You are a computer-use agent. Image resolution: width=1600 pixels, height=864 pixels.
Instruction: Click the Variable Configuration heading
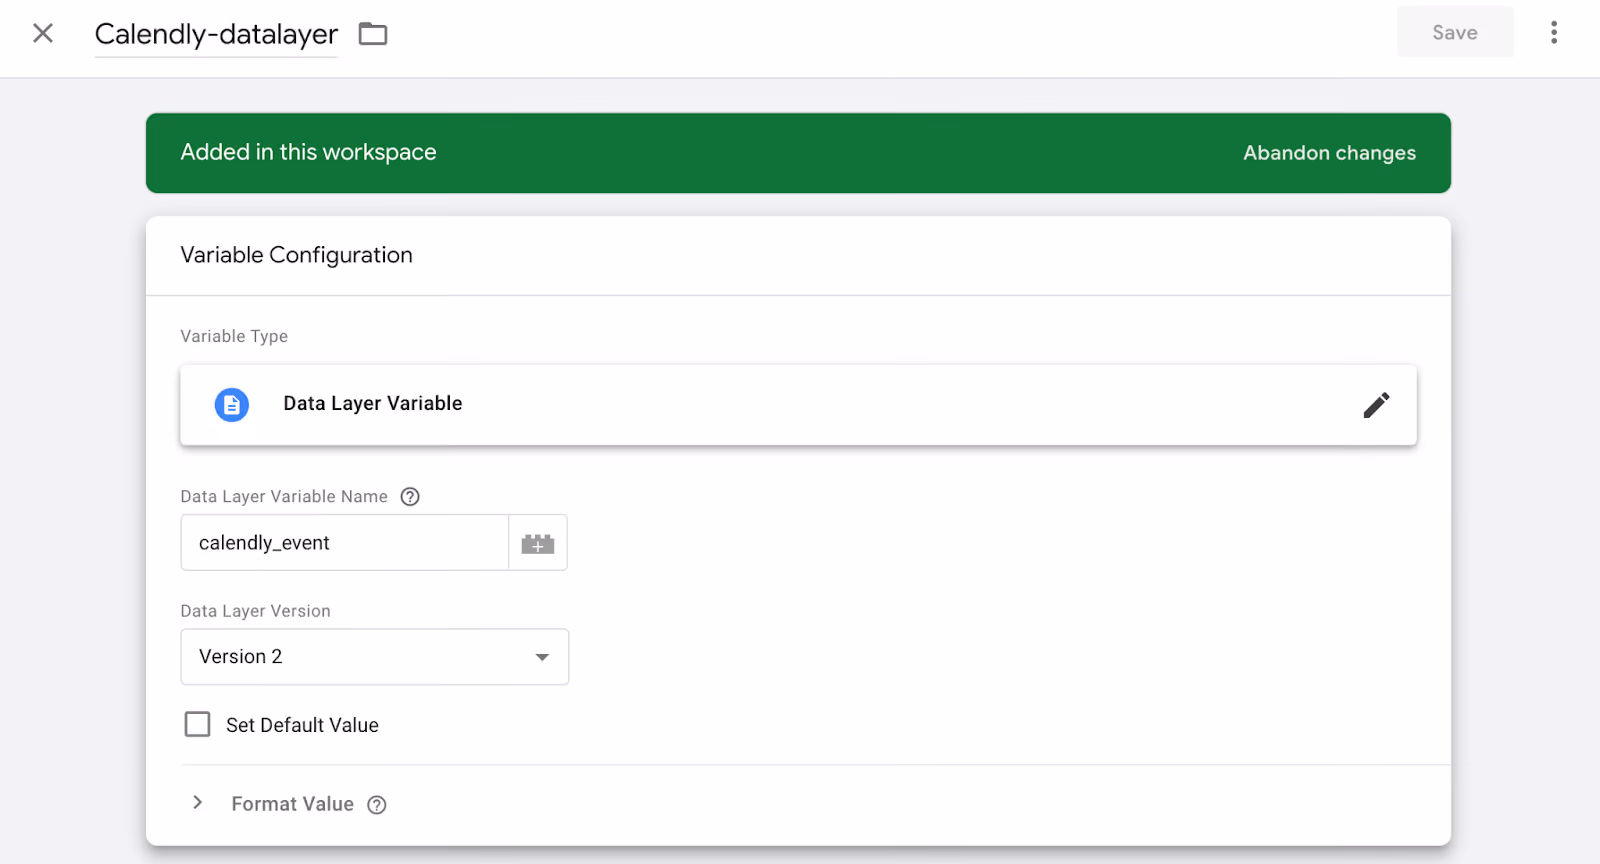297,255
